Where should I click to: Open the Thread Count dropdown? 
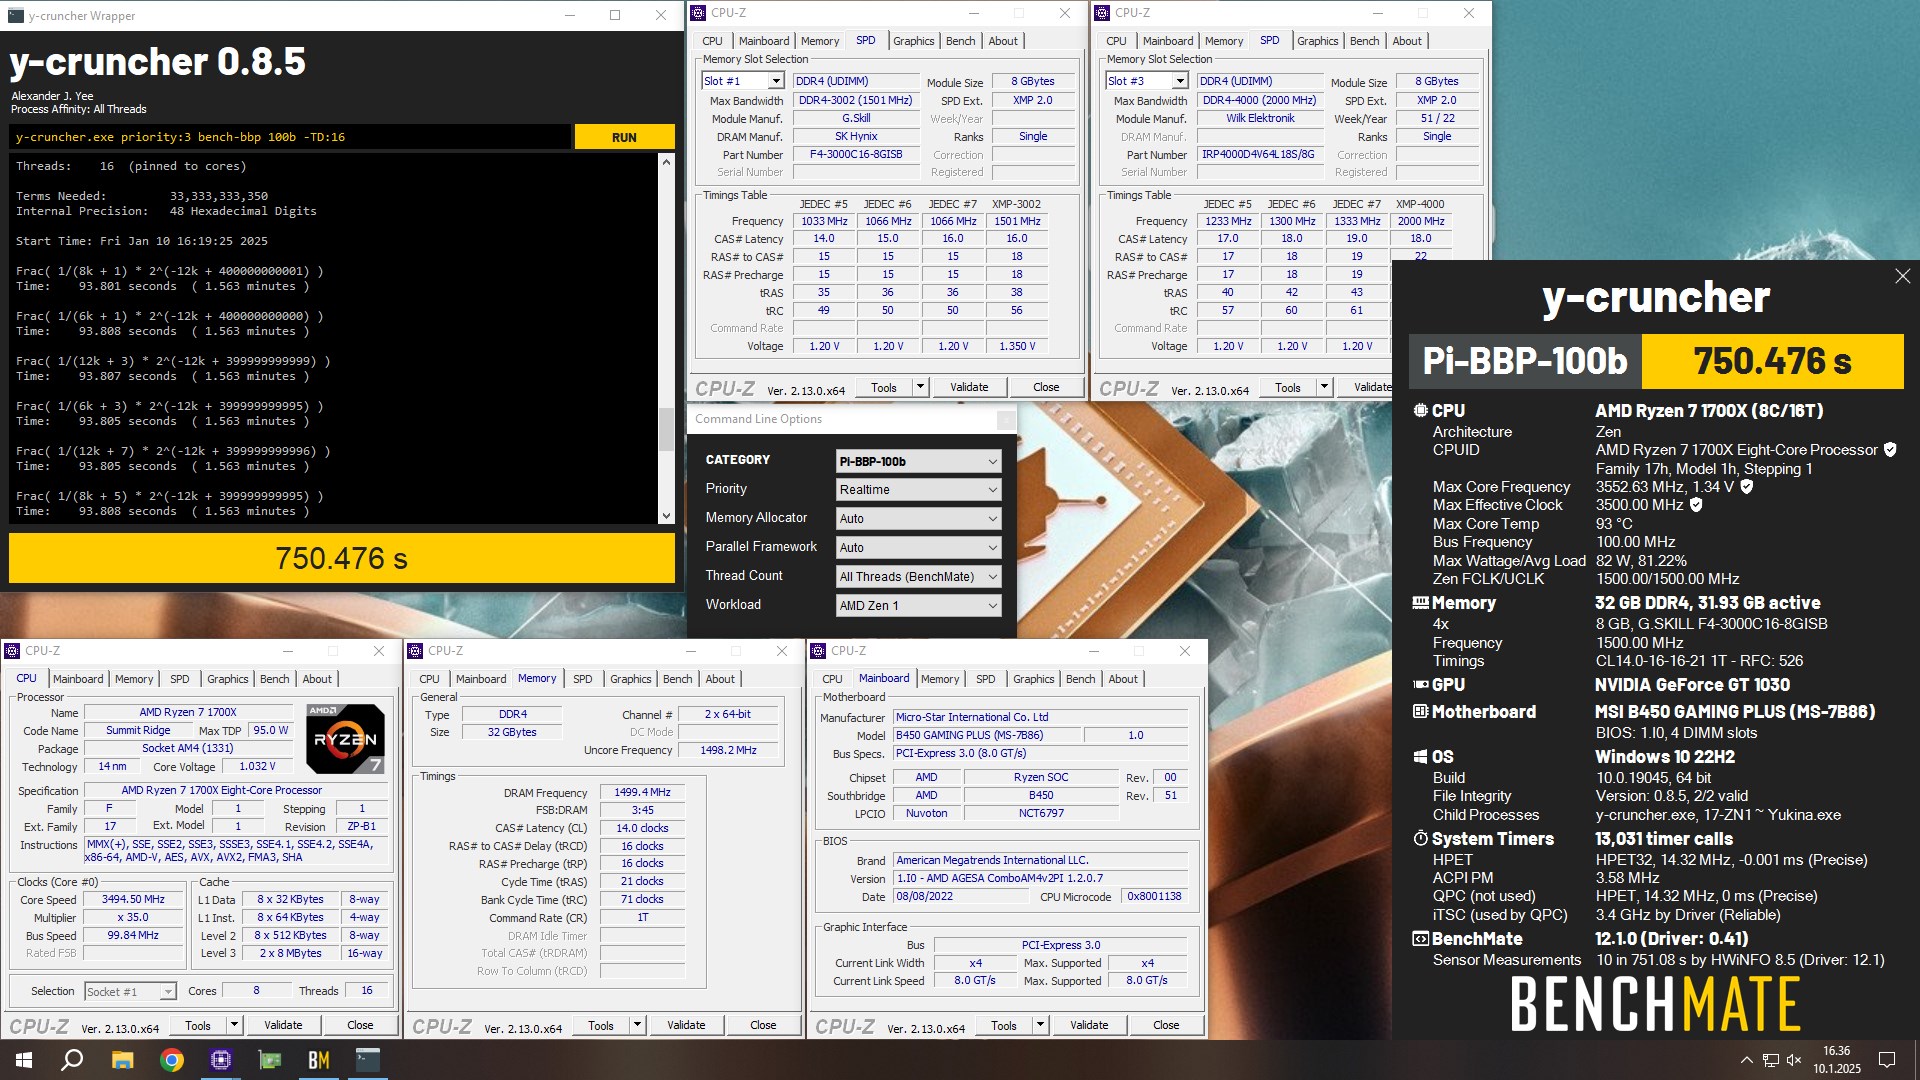[x=918, y=577]
